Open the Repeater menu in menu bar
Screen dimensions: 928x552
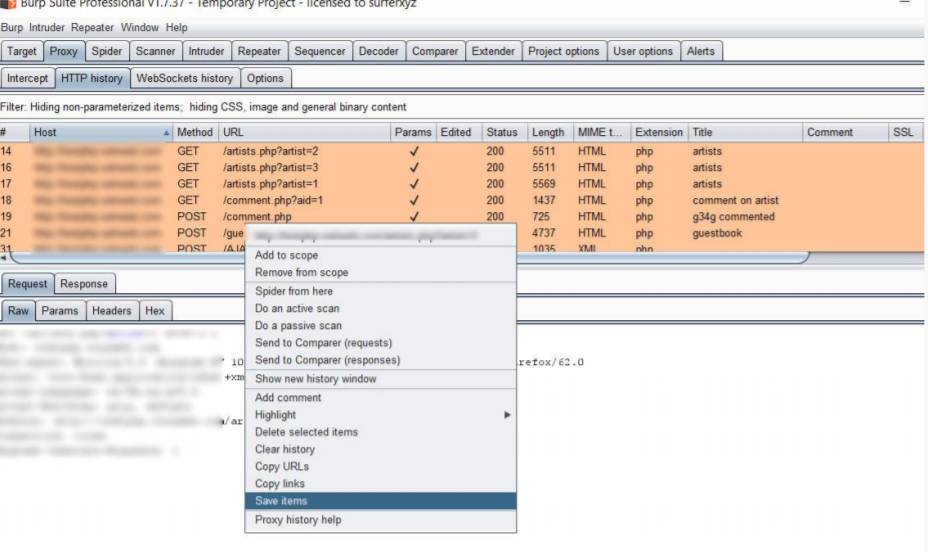point(92,27)
